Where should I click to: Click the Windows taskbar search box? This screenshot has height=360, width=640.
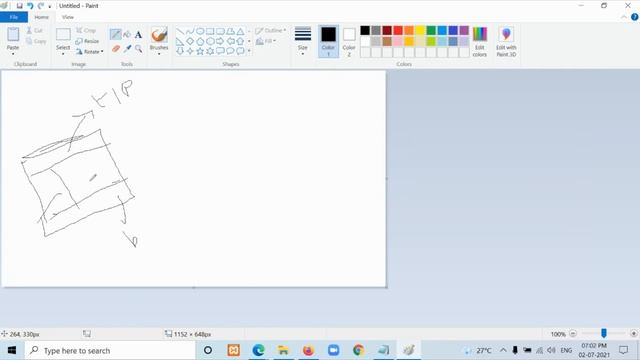[x=110, y=350]
